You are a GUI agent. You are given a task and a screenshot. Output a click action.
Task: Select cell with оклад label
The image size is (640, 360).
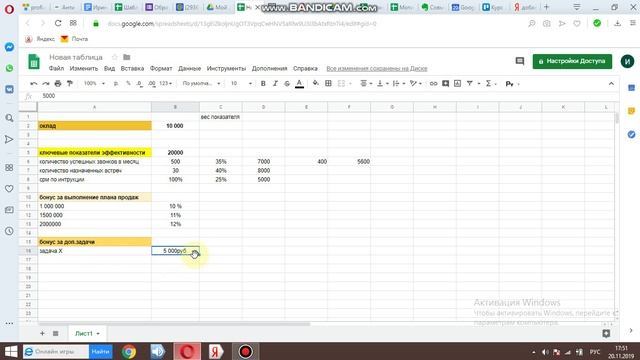point(95,126)
